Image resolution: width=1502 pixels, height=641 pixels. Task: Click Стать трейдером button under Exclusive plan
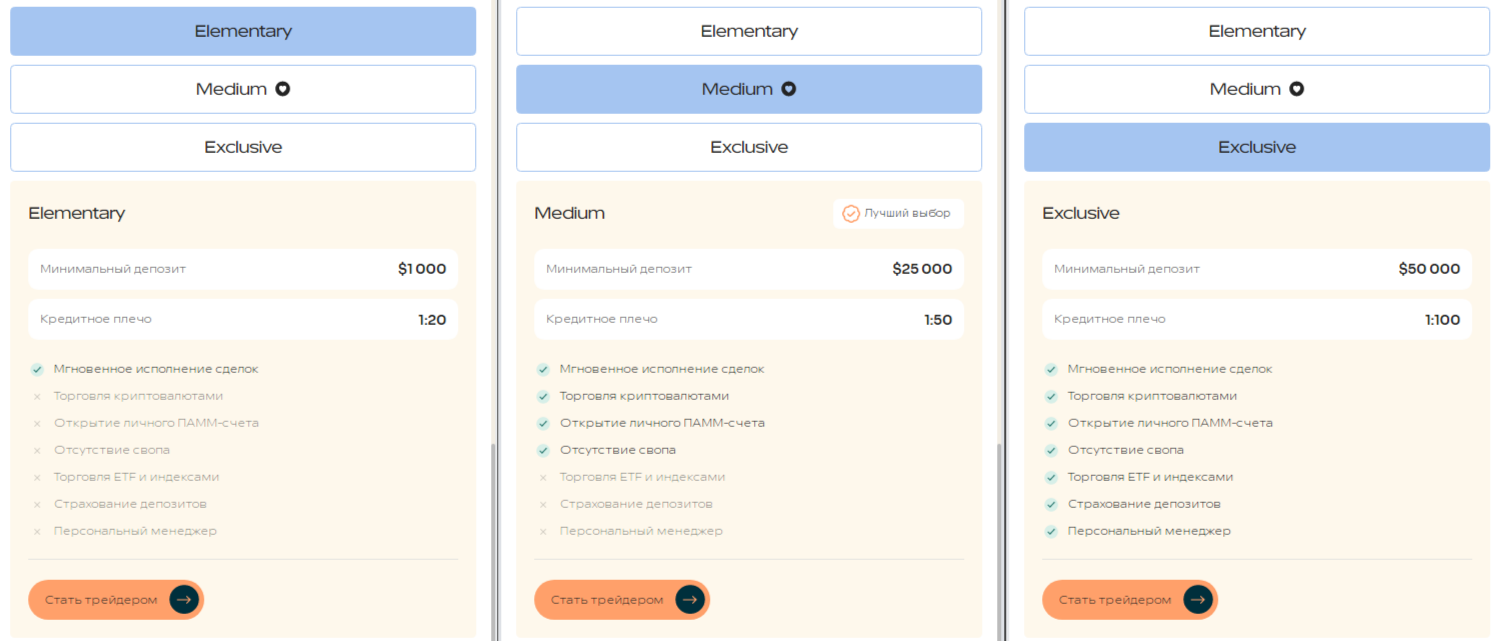point(1130,600)
